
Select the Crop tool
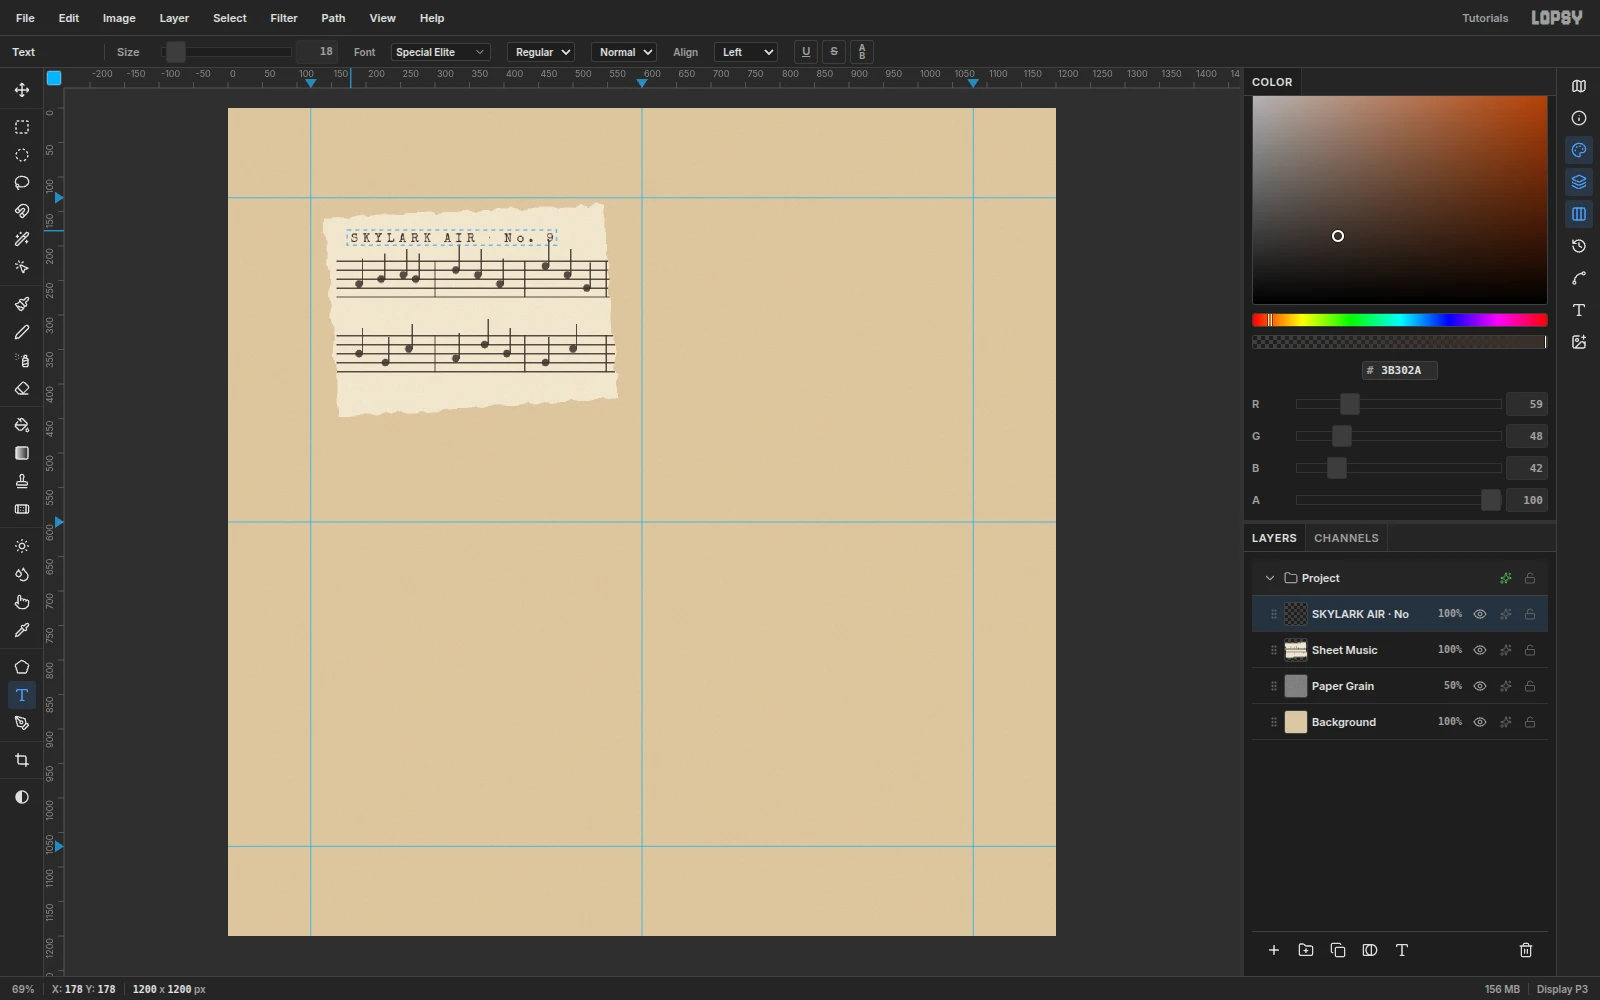click(22, 760)
